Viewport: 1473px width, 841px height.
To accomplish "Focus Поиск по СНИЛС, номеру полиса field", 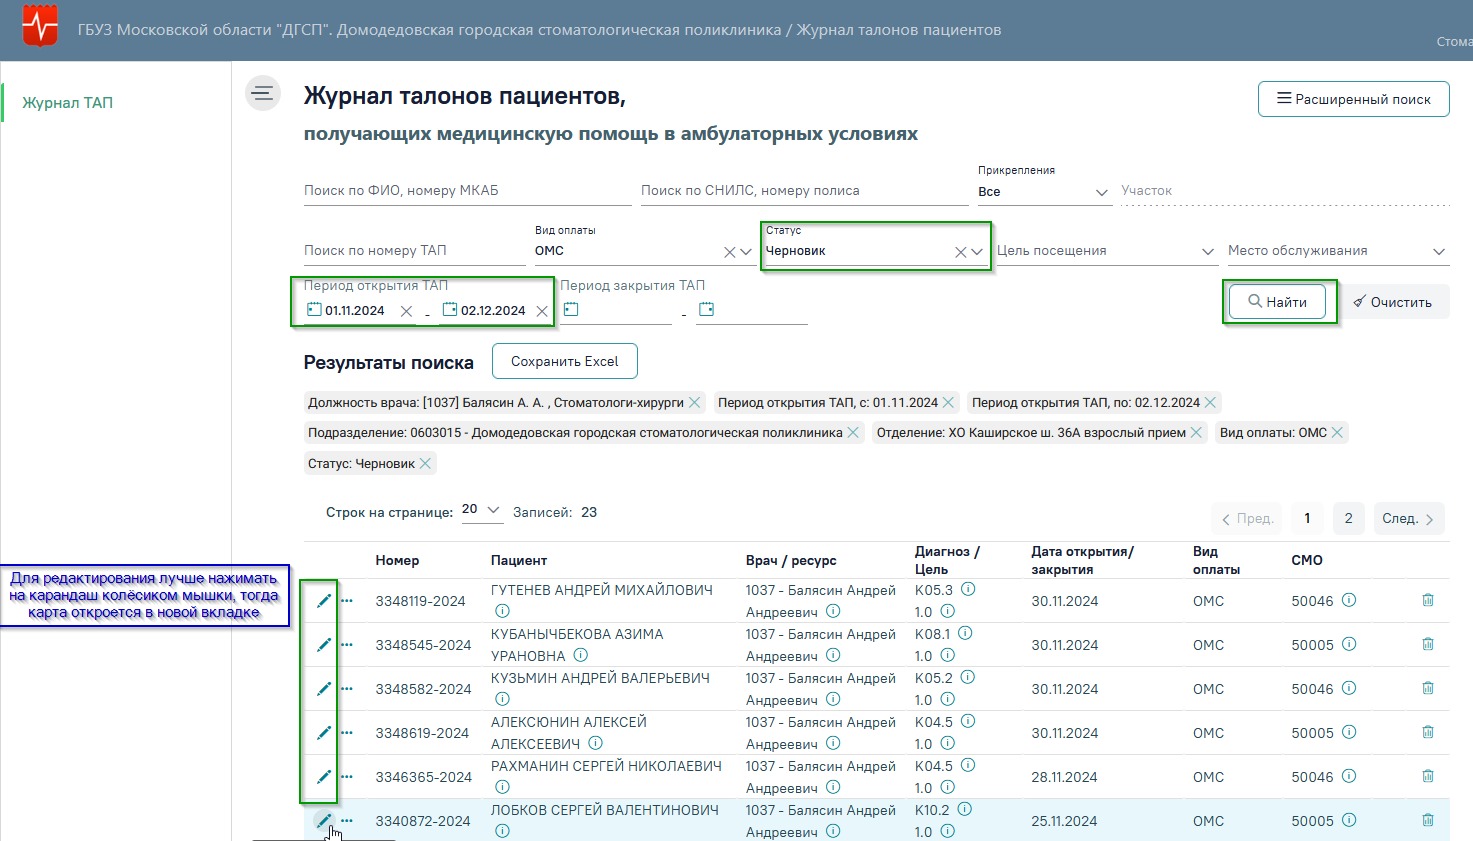I will point(804,190).
